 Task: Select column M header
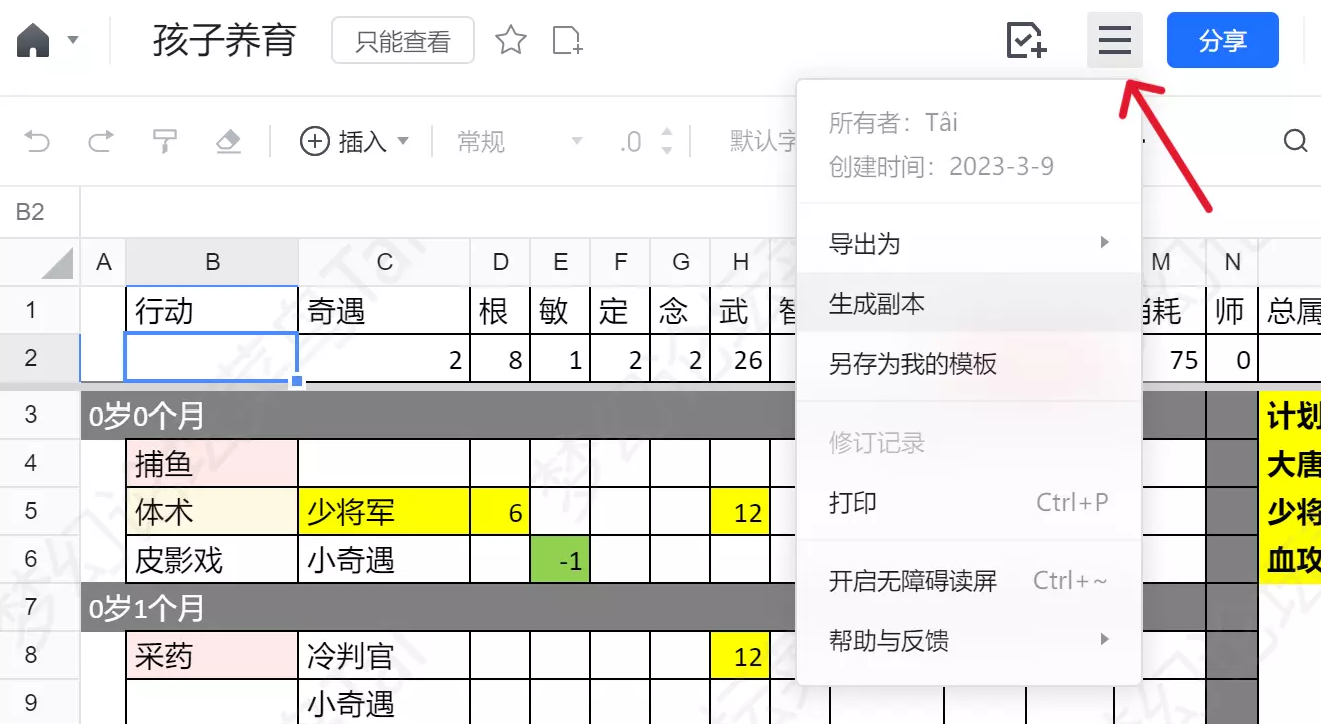(1160, 262)
